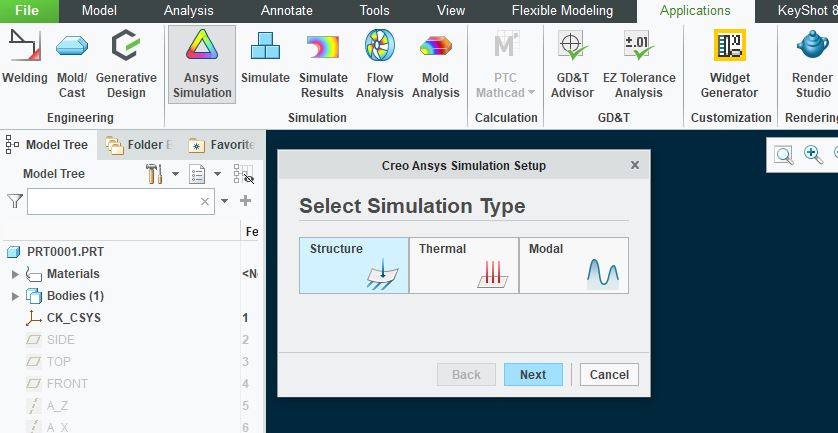Select the Applications ribbon tab
Image resolution: width=838 pixels, height=433 pixels.
point(695,11)
